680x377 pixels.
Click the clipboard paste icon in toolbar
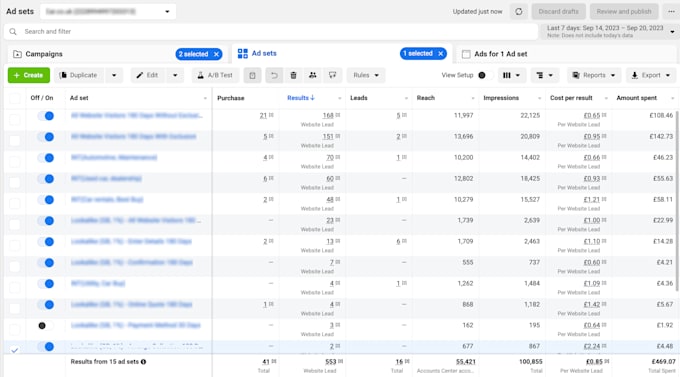pos(252,75)
